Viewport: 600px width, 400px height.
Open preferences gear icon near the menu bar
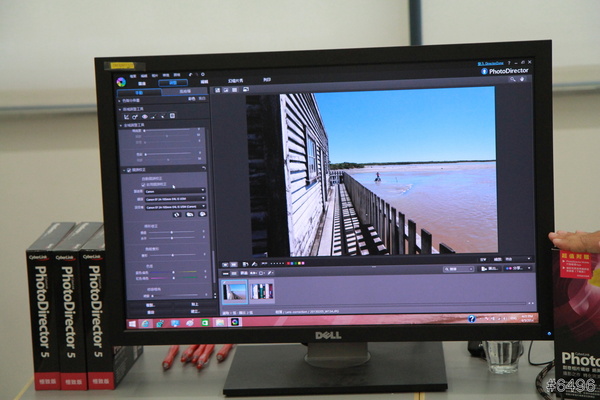pos(203,74)
